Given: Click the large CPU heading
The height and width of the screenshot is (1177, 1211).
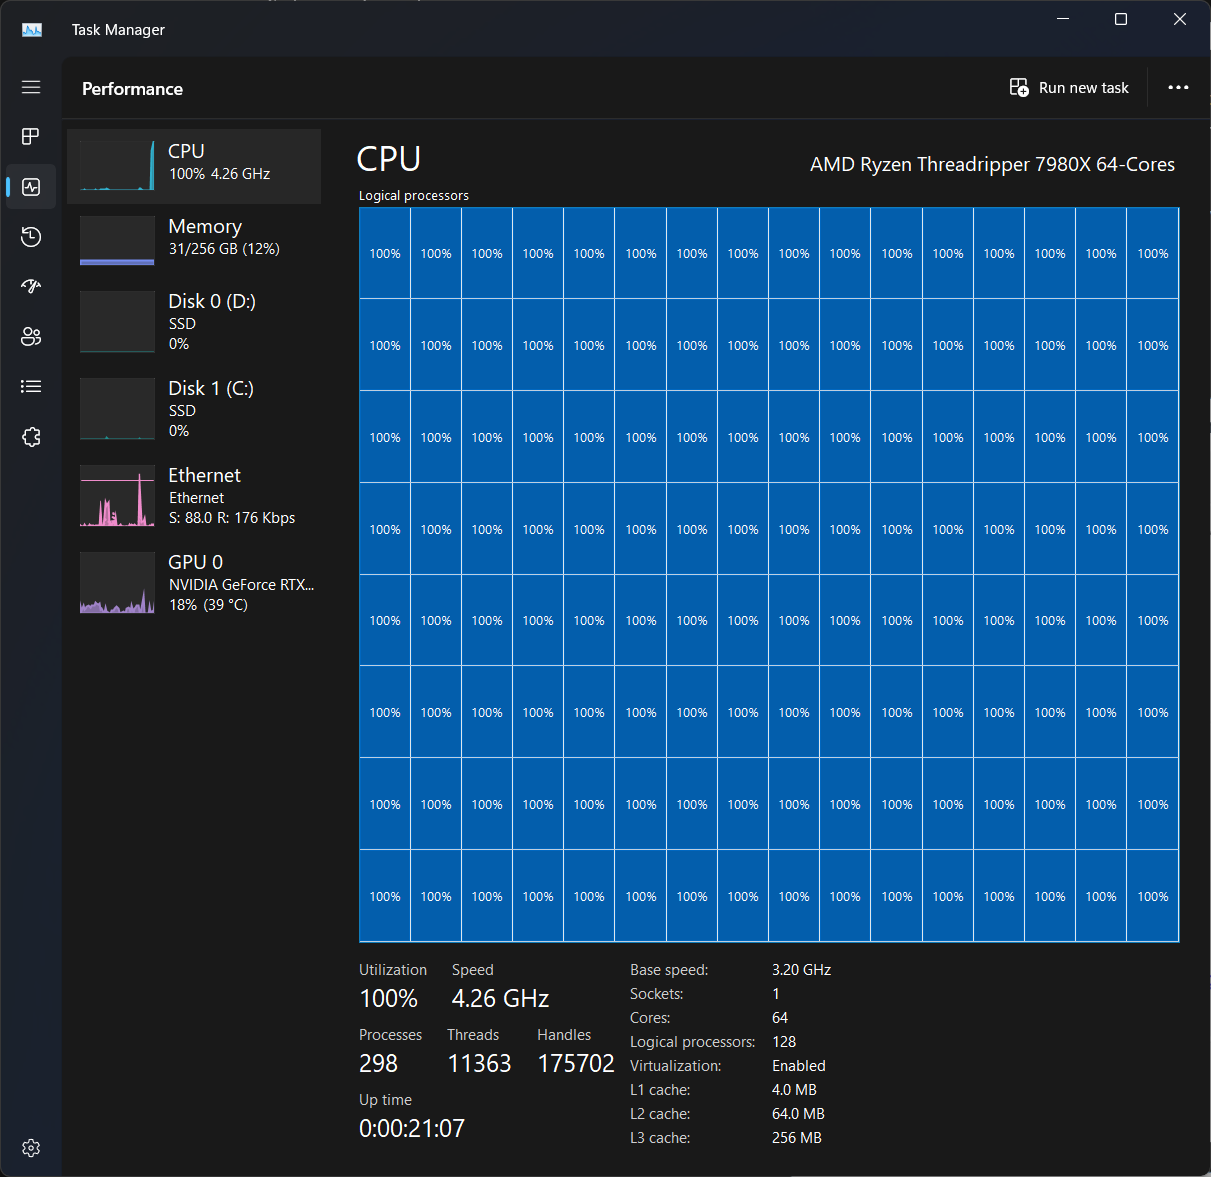Looking at the screenshot, I should [x=389, y=159].
